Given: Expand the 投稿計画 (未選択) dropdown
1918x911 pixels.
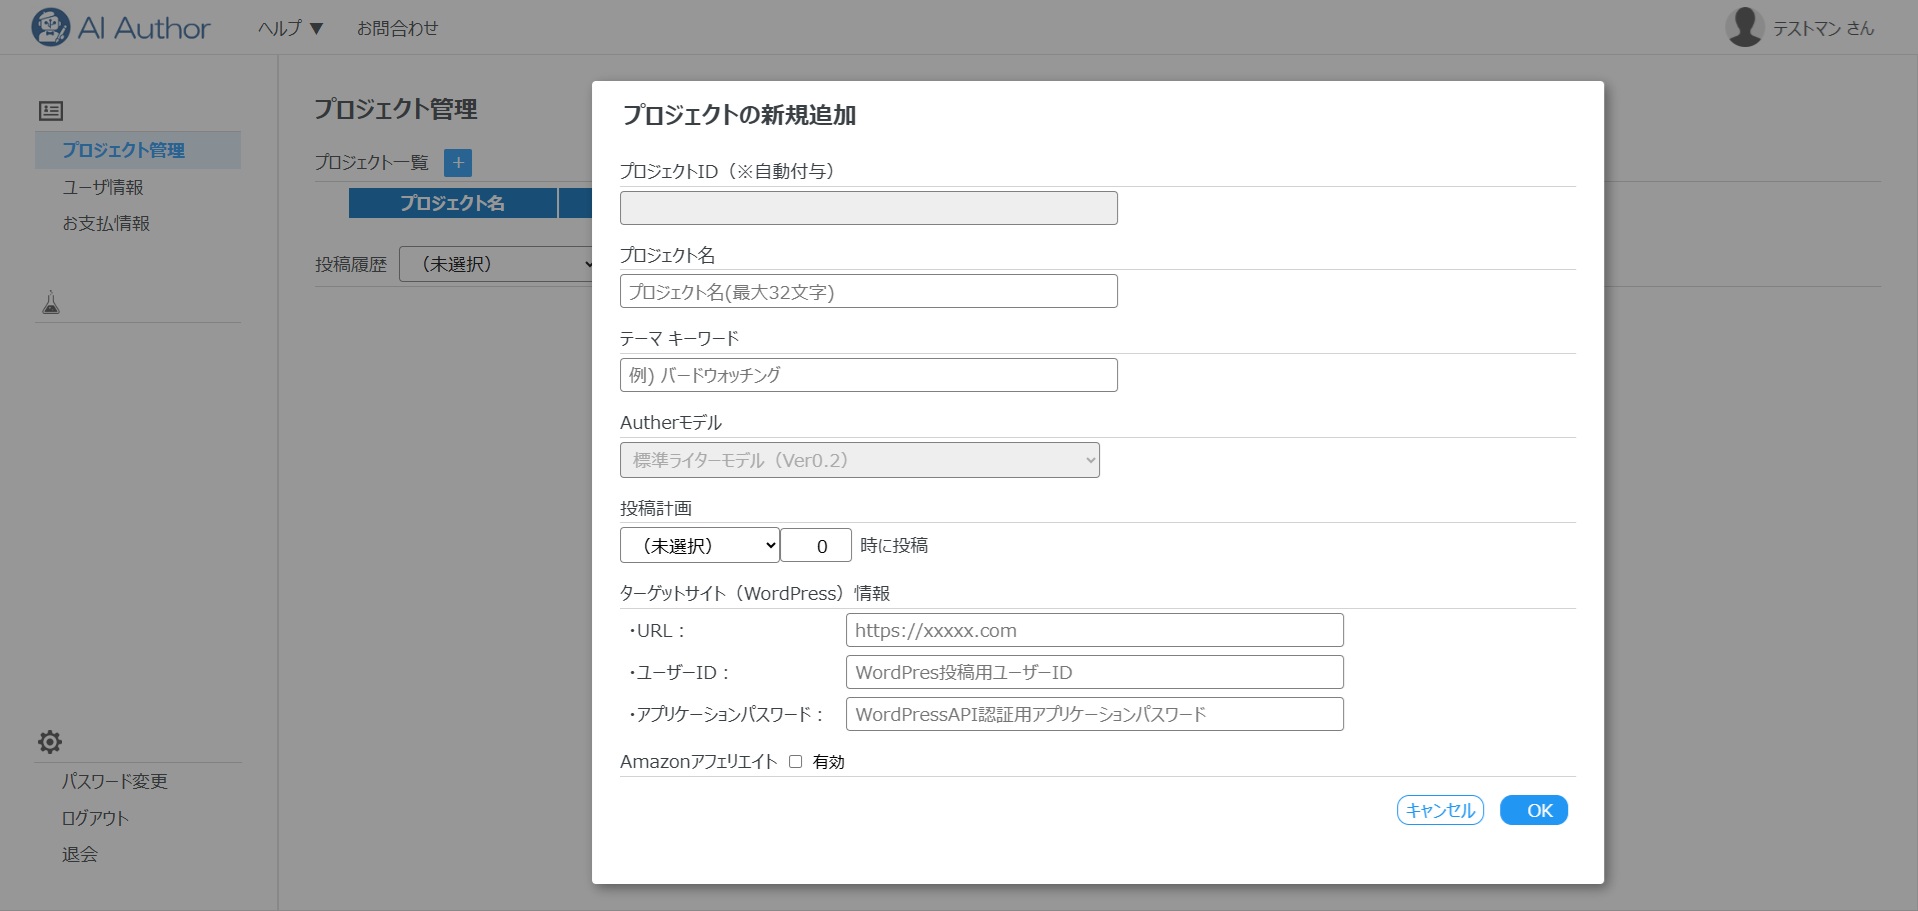Looking at the screenshot, I should point(699,546).
